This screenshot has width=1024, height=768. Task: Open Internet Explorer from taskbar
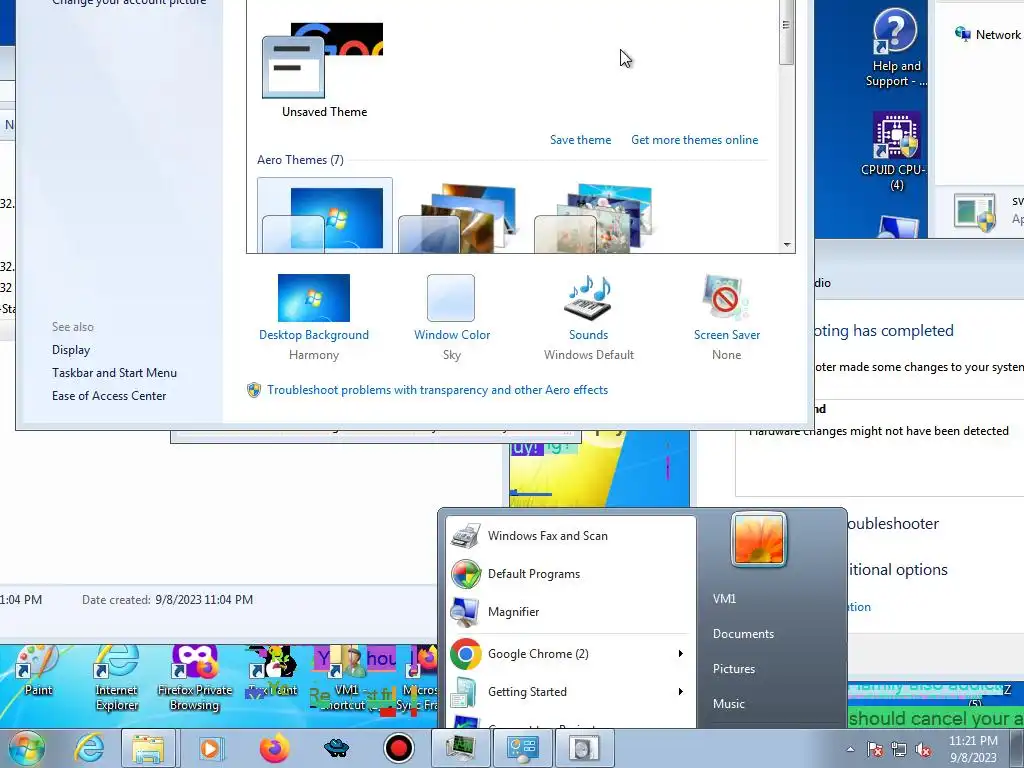pos(88,748)
